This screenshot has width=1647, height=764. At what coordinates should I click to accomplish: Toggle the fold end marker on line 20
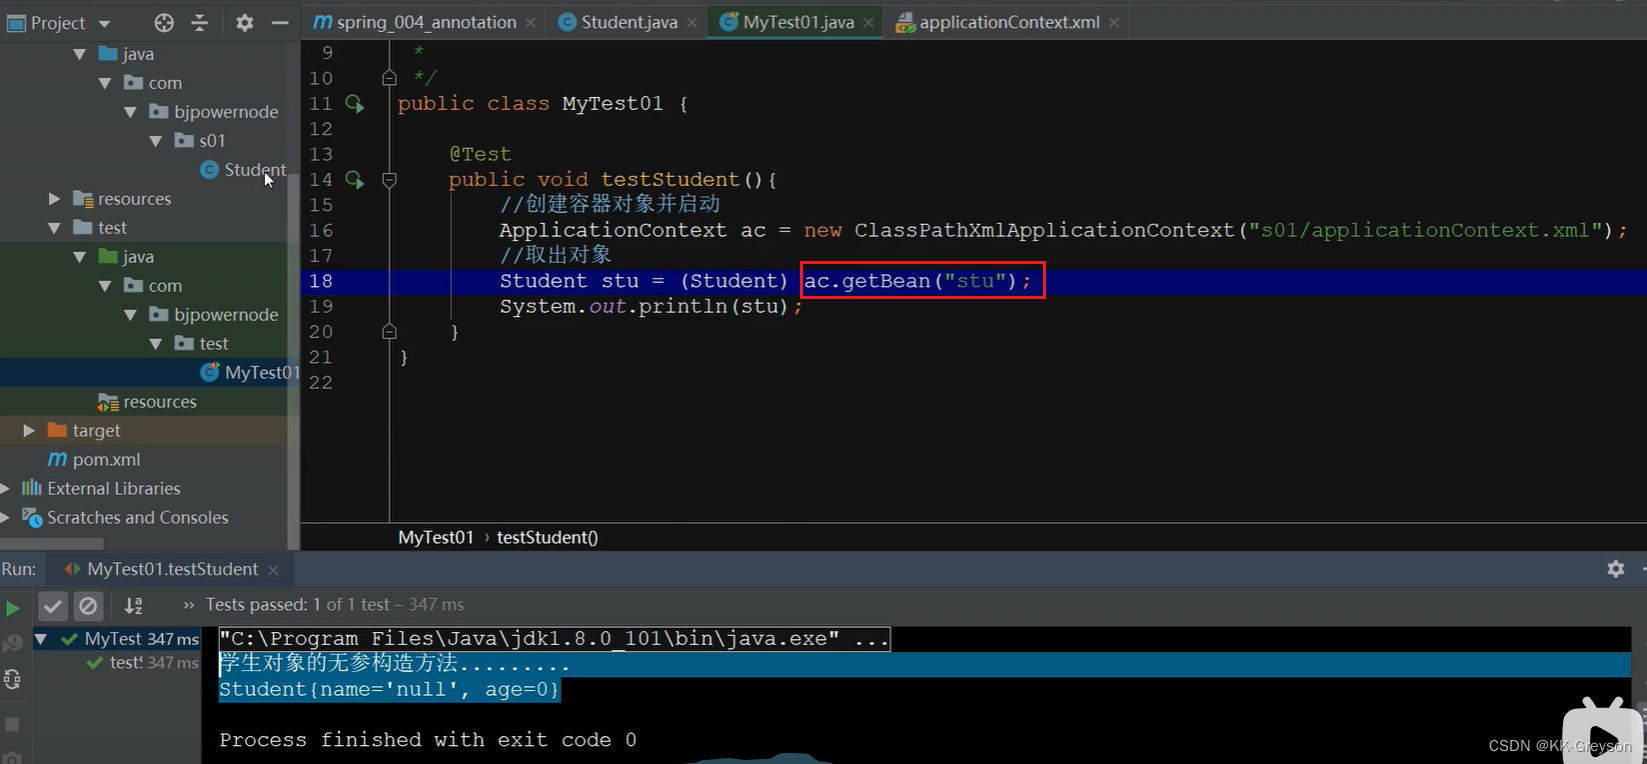point(389,331)
